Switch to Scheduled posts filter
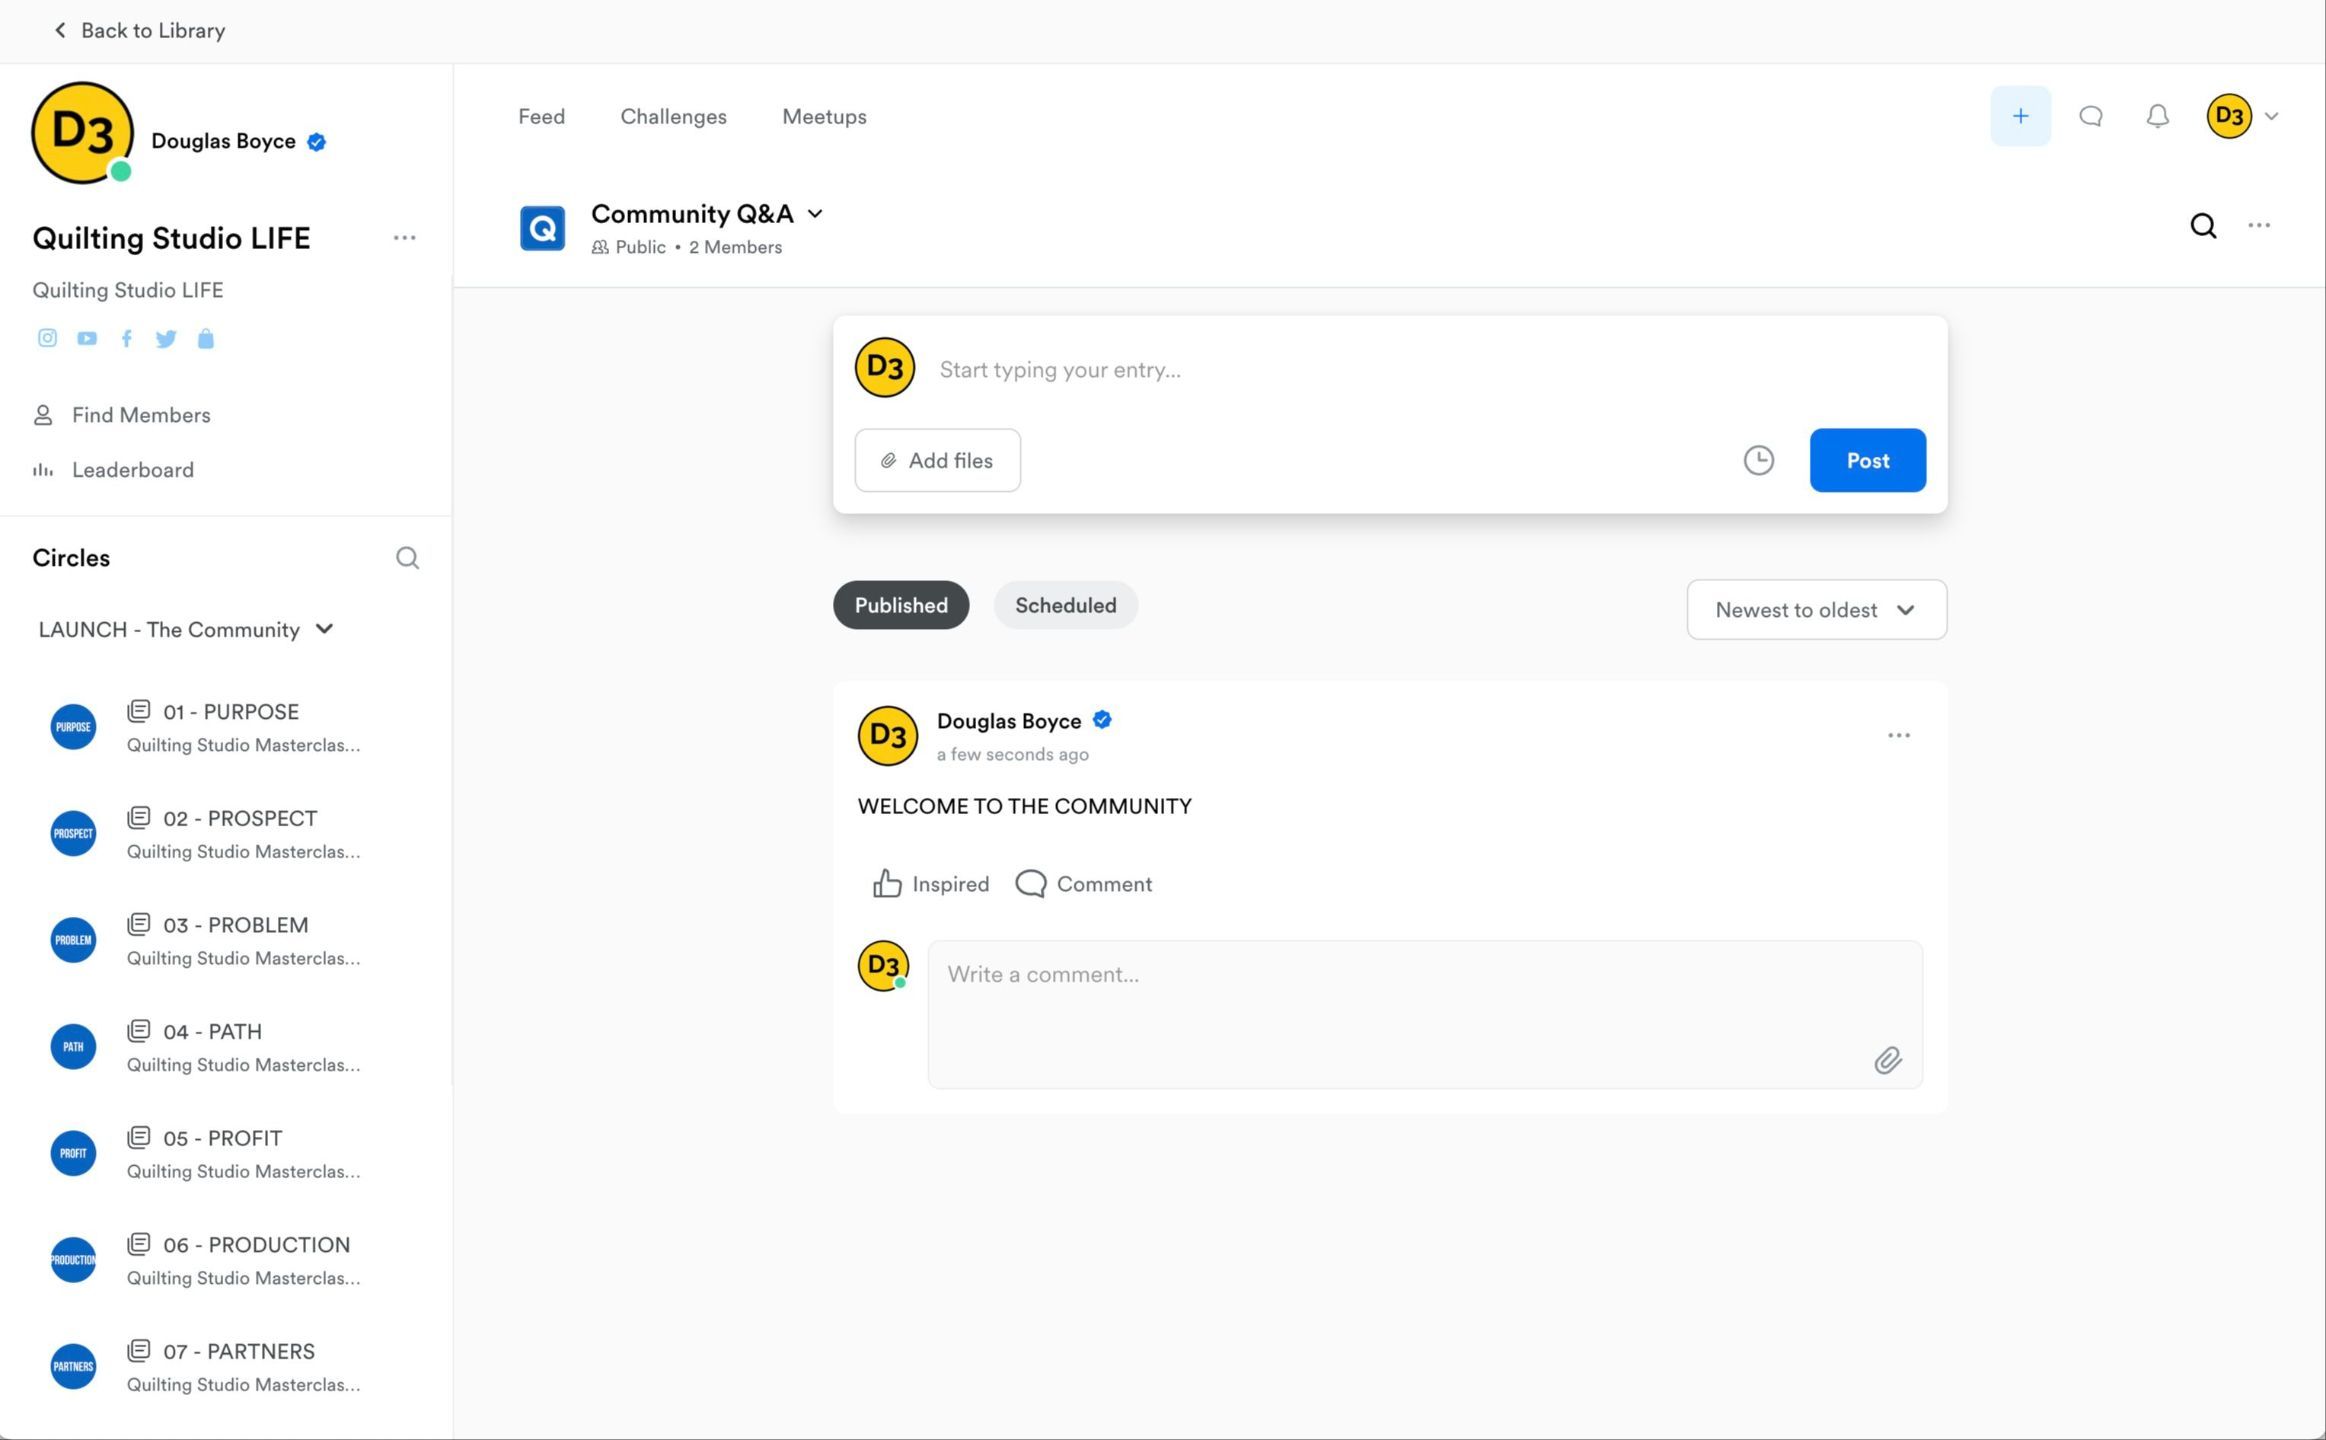The image size is (2326, 1440). tap(1065, 605)
